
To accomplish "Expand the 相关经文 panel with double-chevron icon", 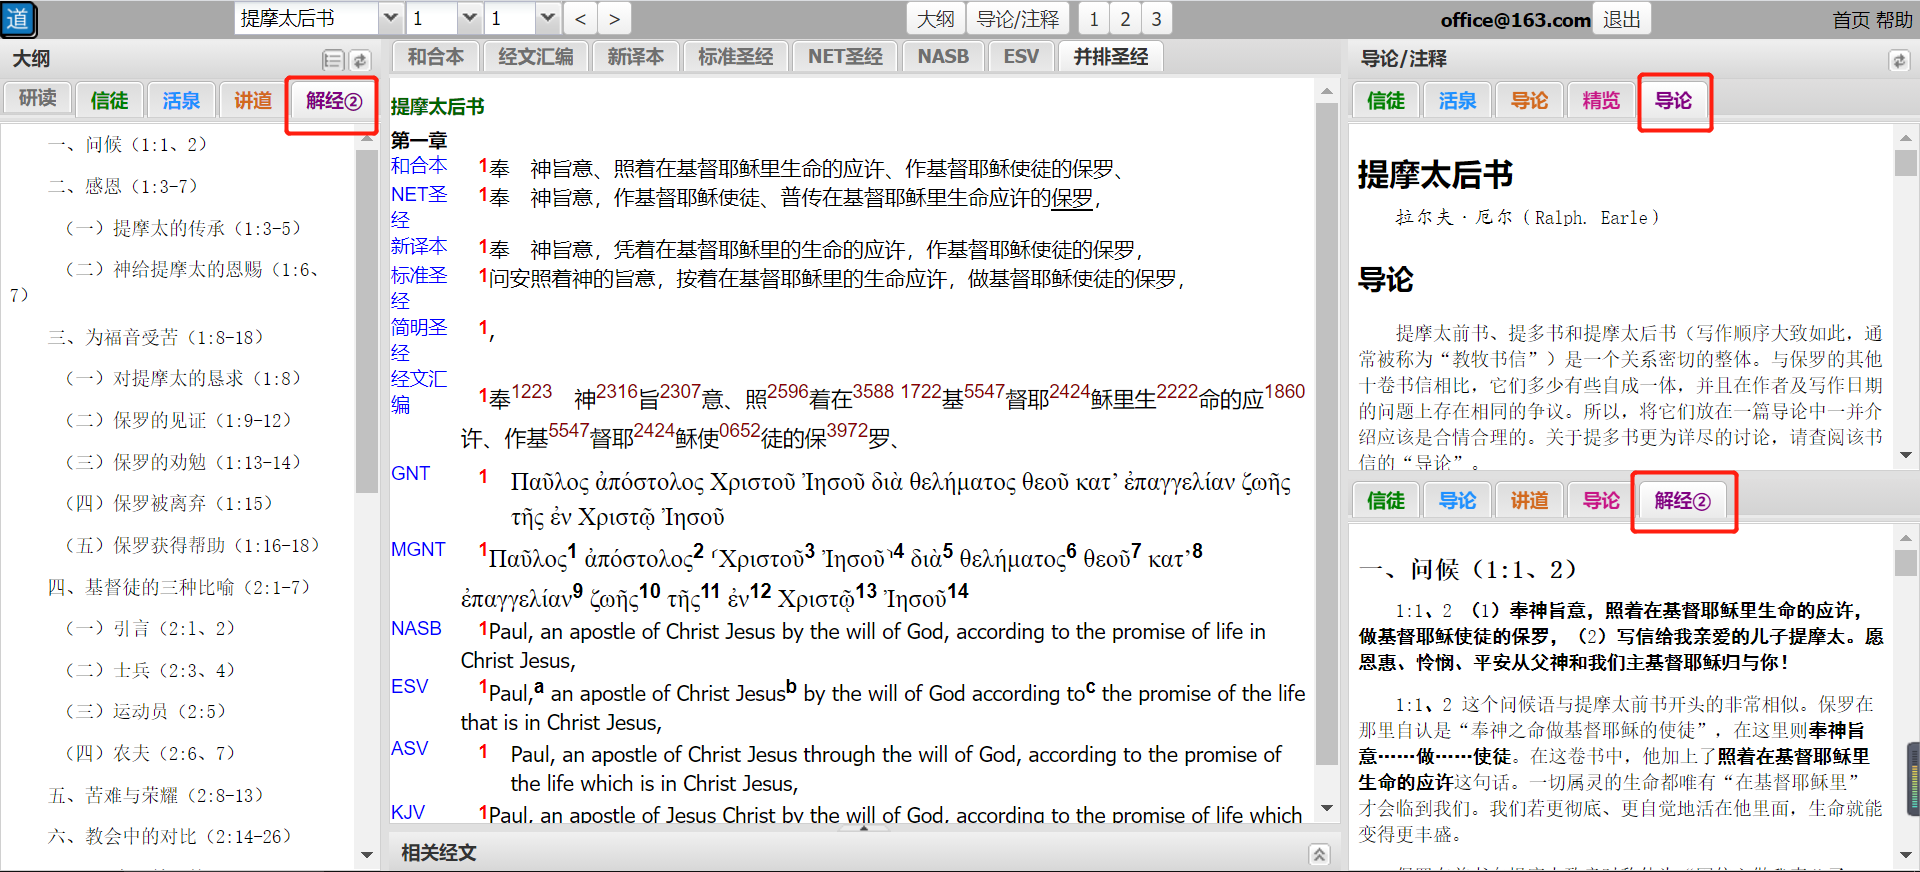I will pos(1319,854).
